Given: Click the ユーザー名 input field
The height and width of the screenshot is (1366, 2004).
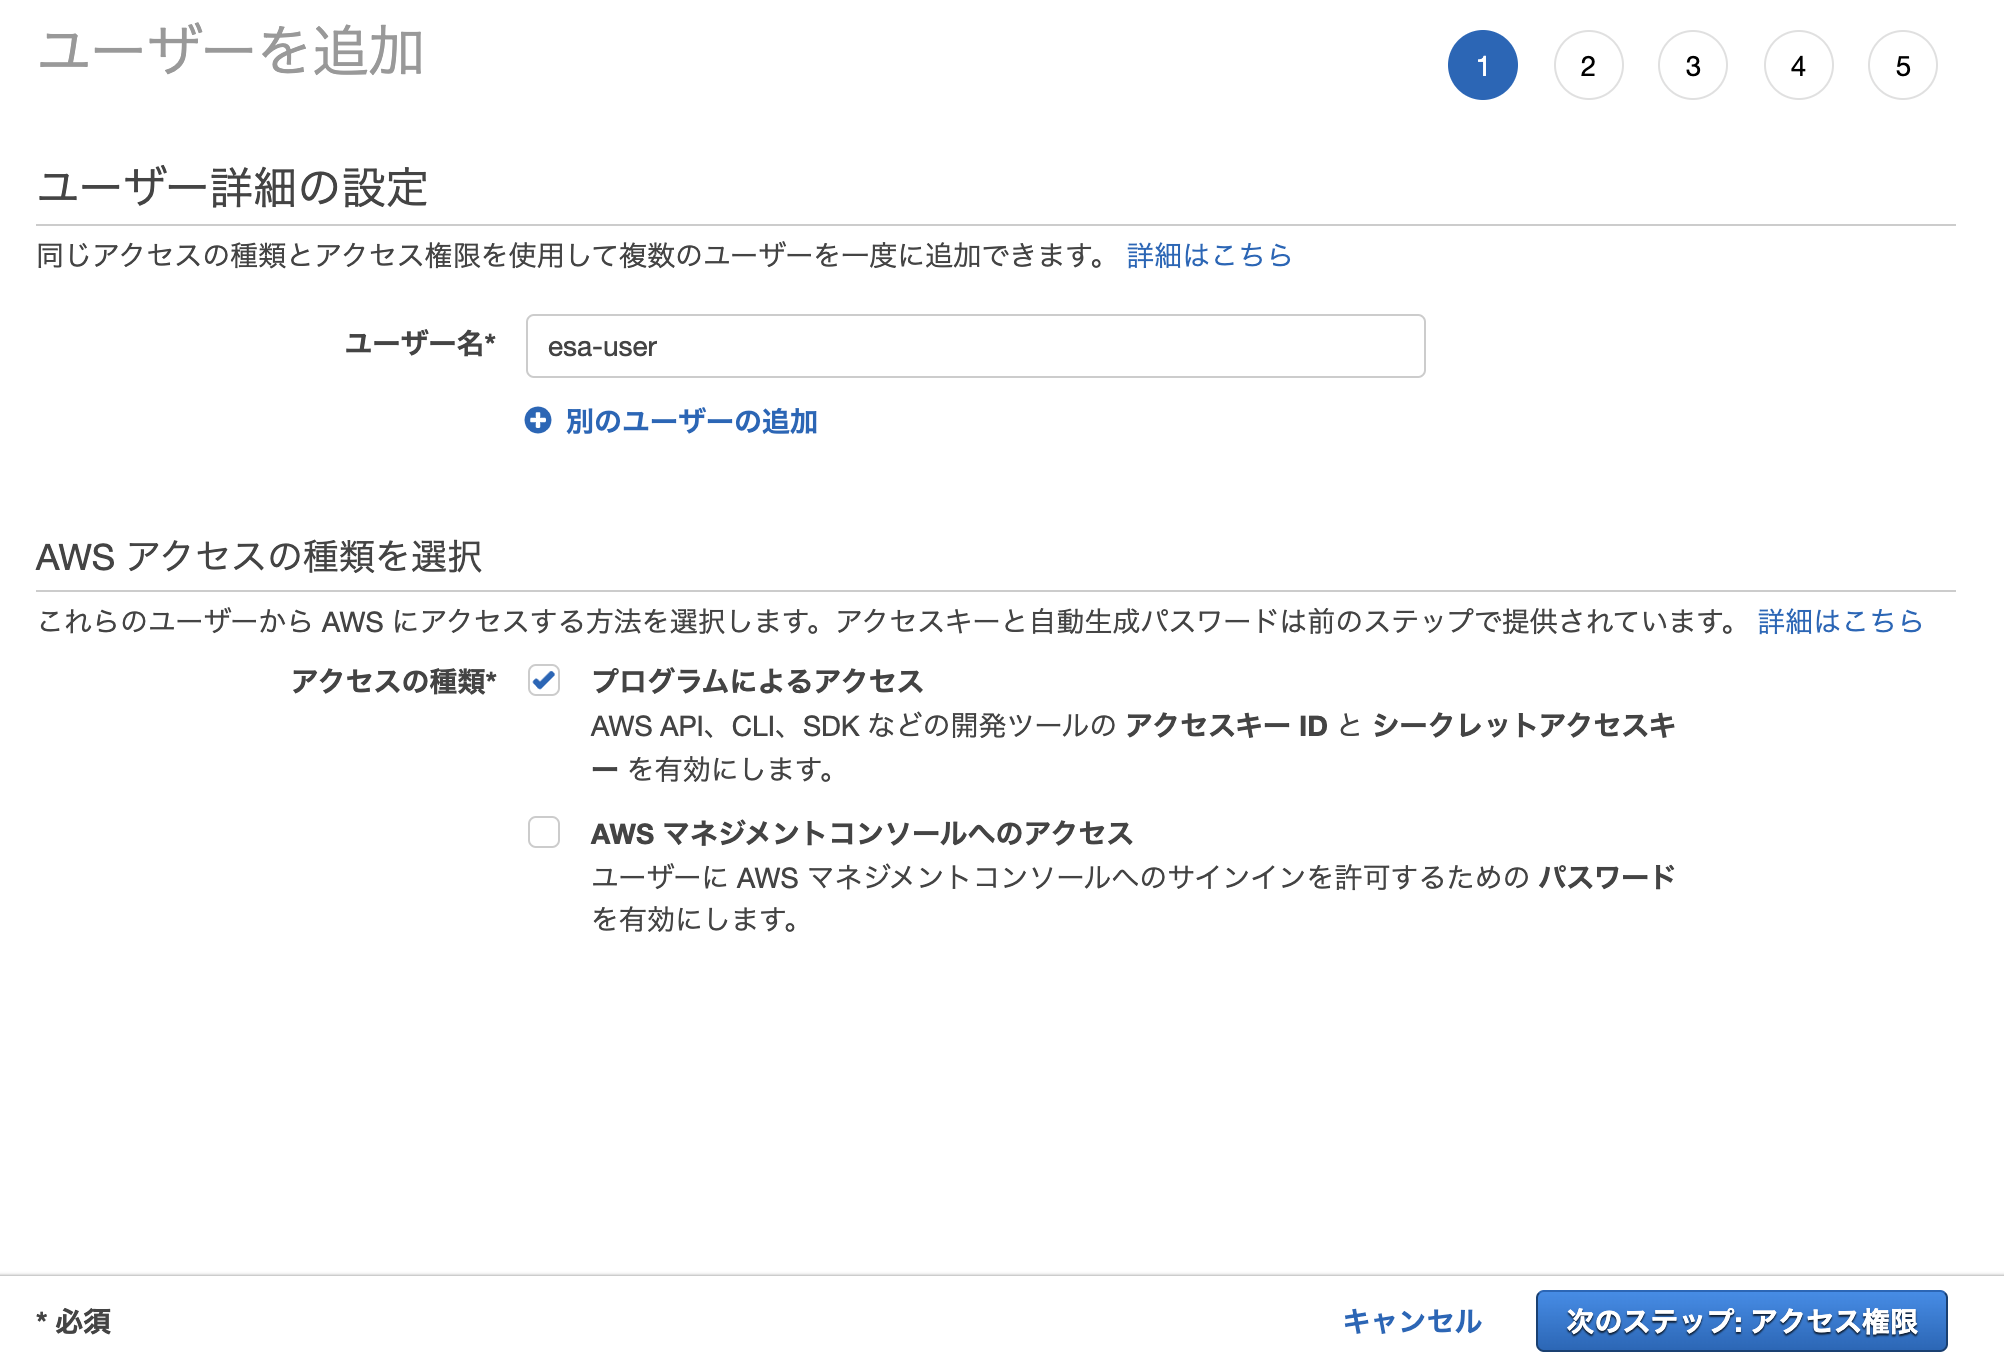Looking at the screenshot, I should point(975,346).
